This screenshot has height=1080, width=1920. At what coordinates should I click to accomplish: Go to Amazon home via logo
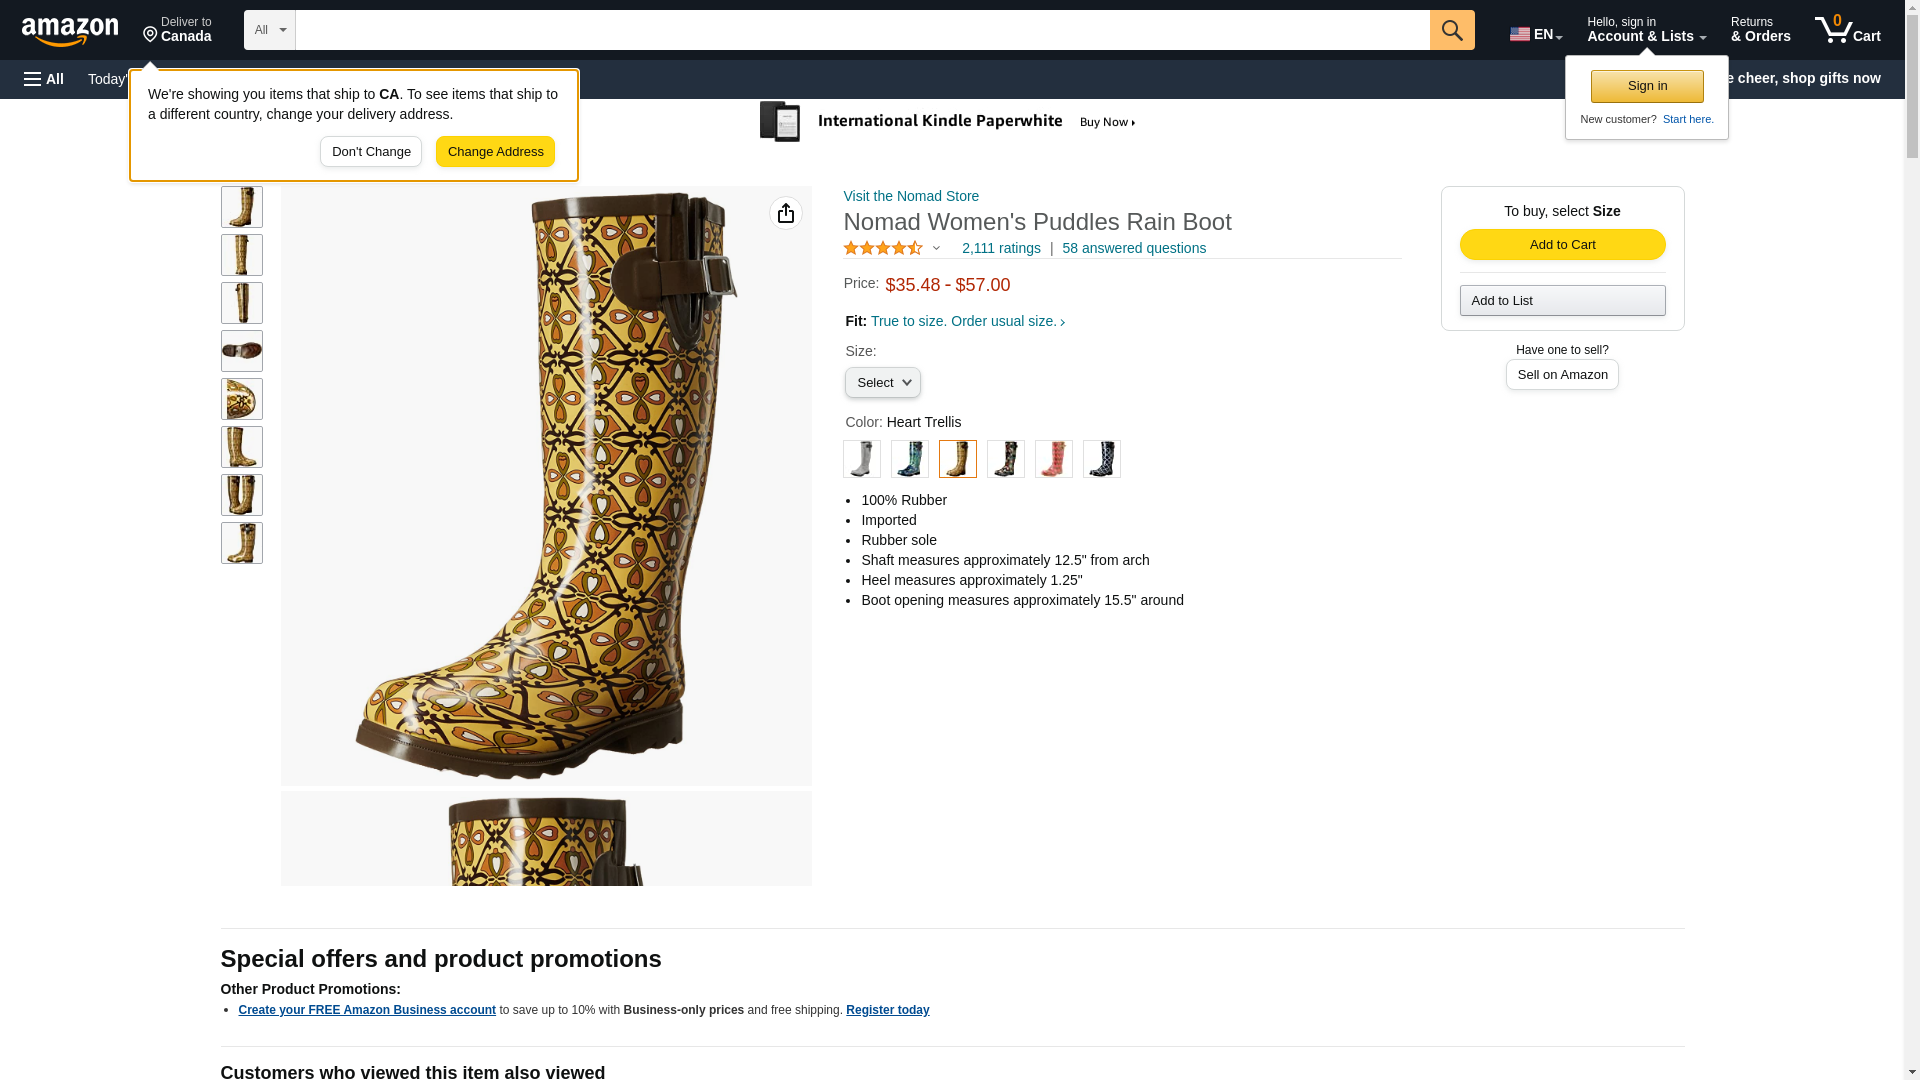[x=70, y=32]
